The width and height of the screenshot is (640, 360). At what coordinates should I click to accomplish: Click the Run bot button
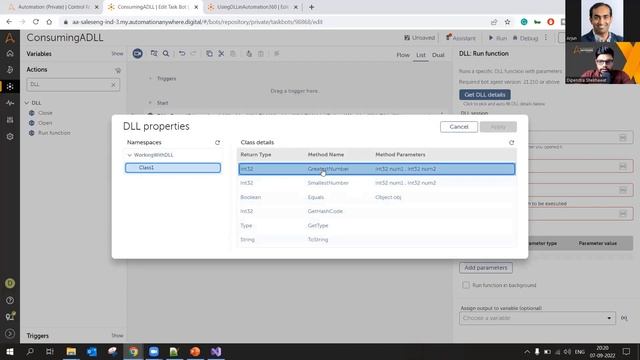tap(498, 38)
